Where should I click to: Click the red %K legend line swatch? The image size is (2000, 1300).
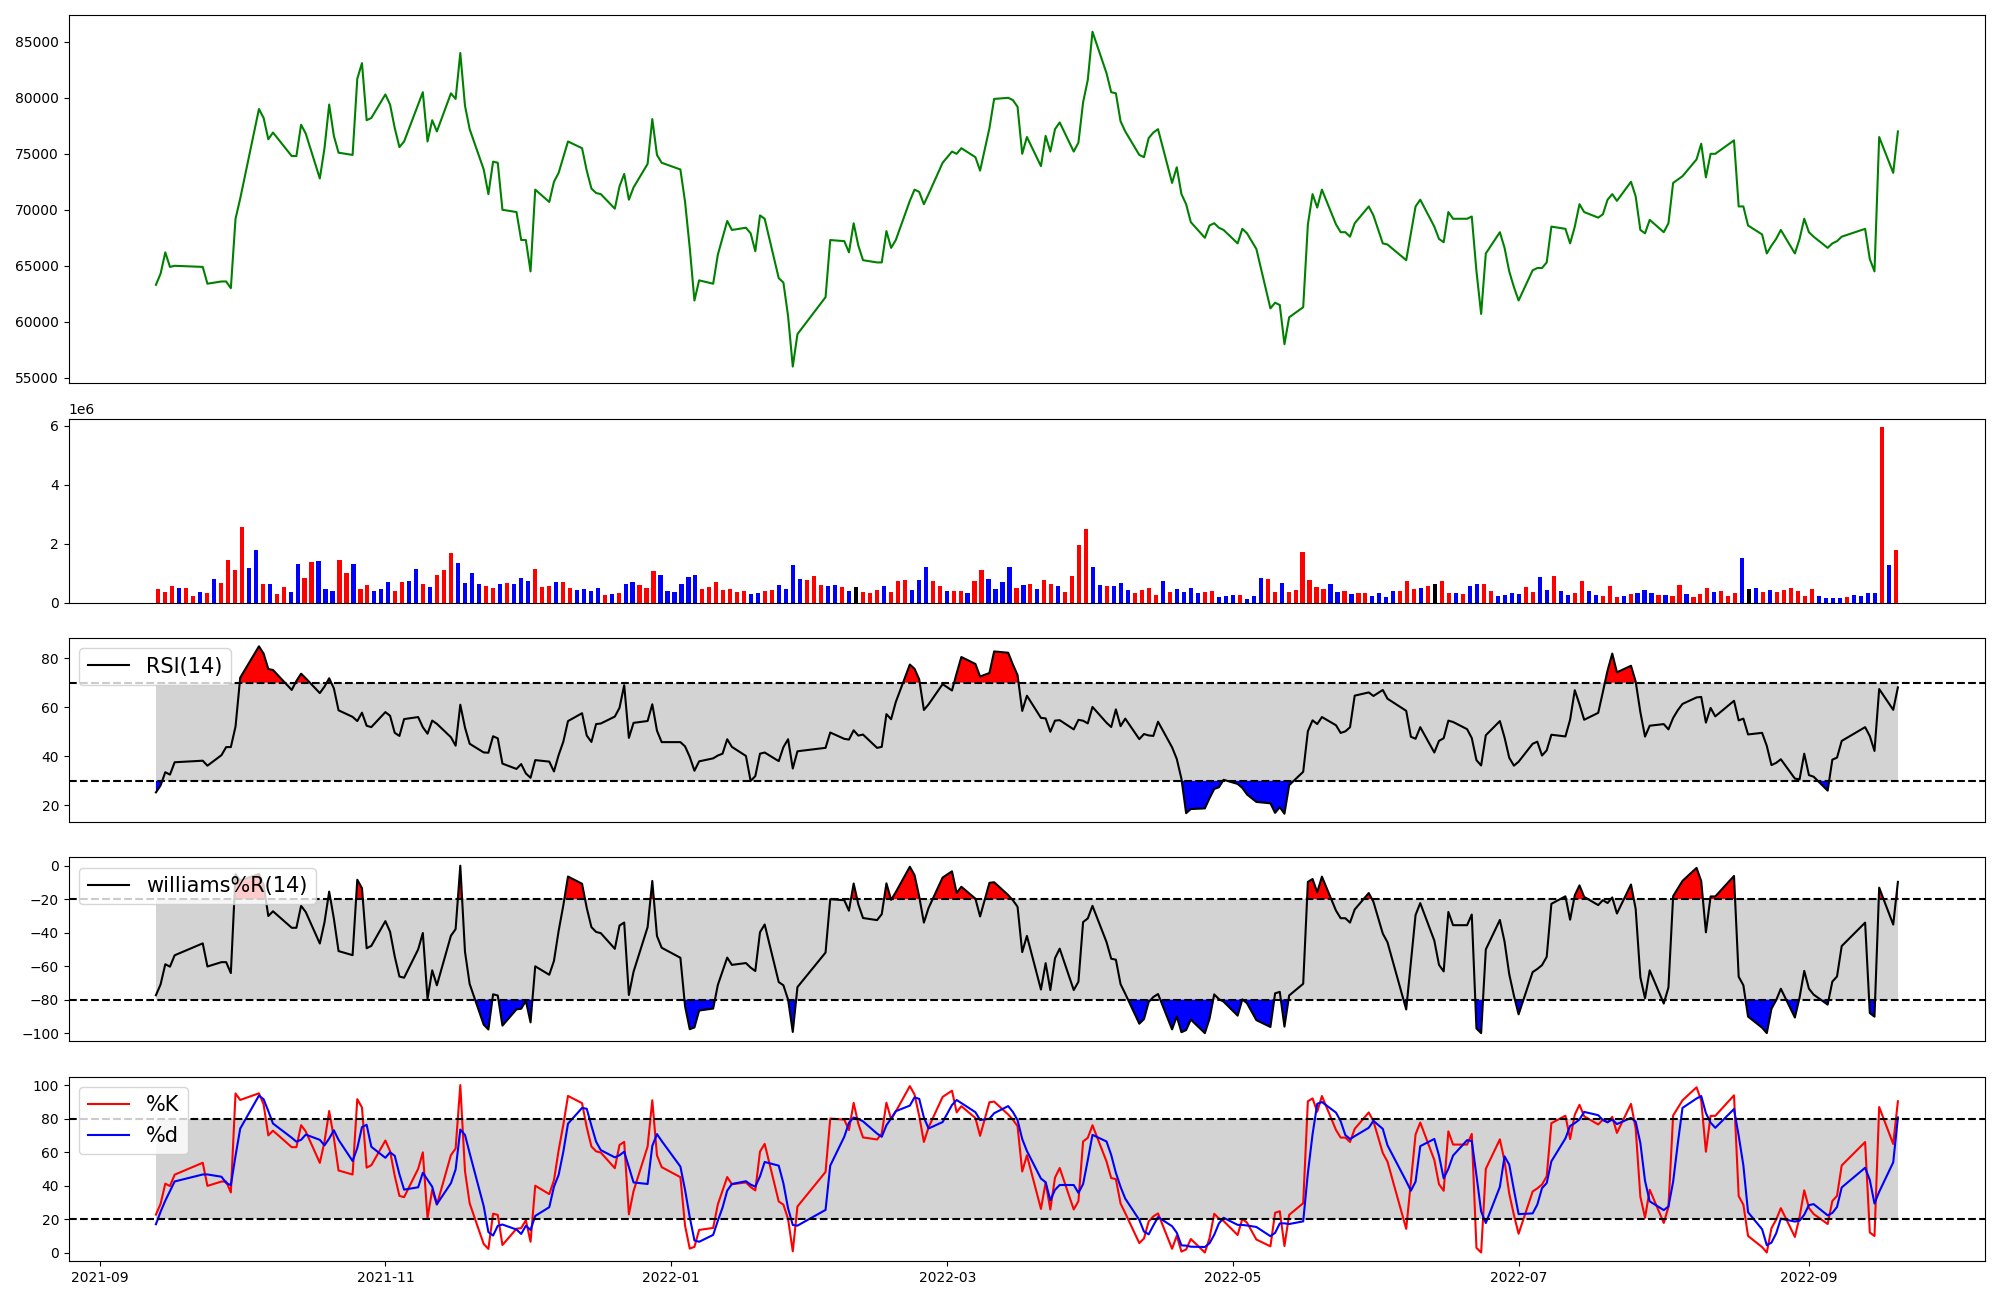(x=110, y=1104)
